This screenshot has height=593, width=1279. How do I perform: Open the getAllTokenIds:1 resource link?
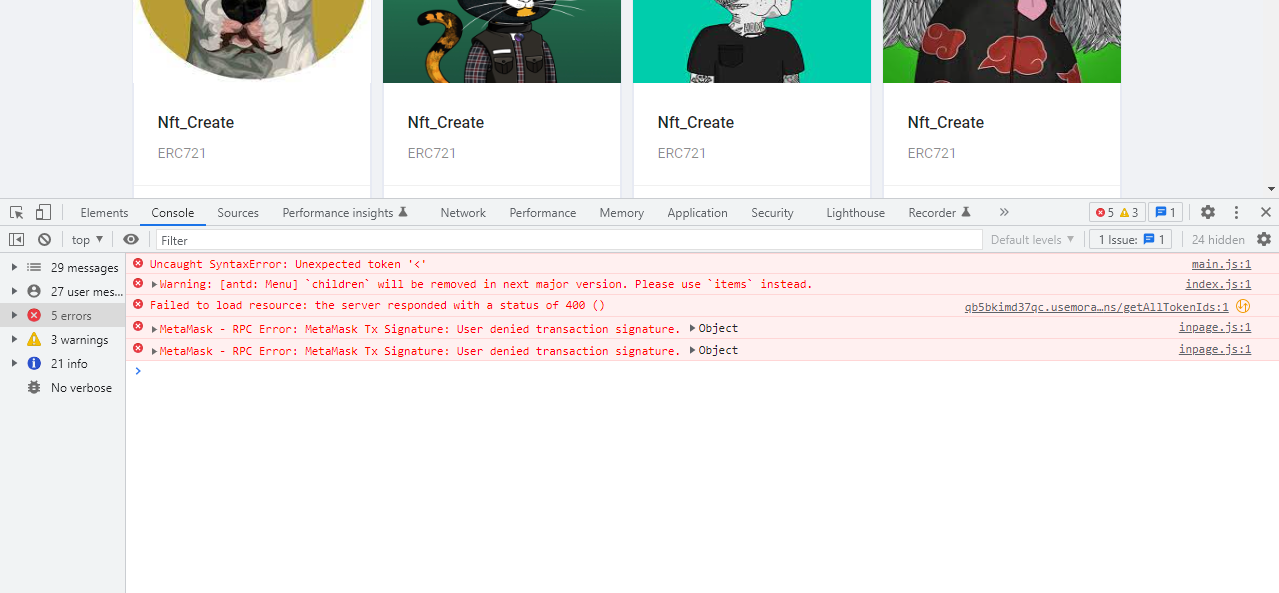[x=1096, y=307]
